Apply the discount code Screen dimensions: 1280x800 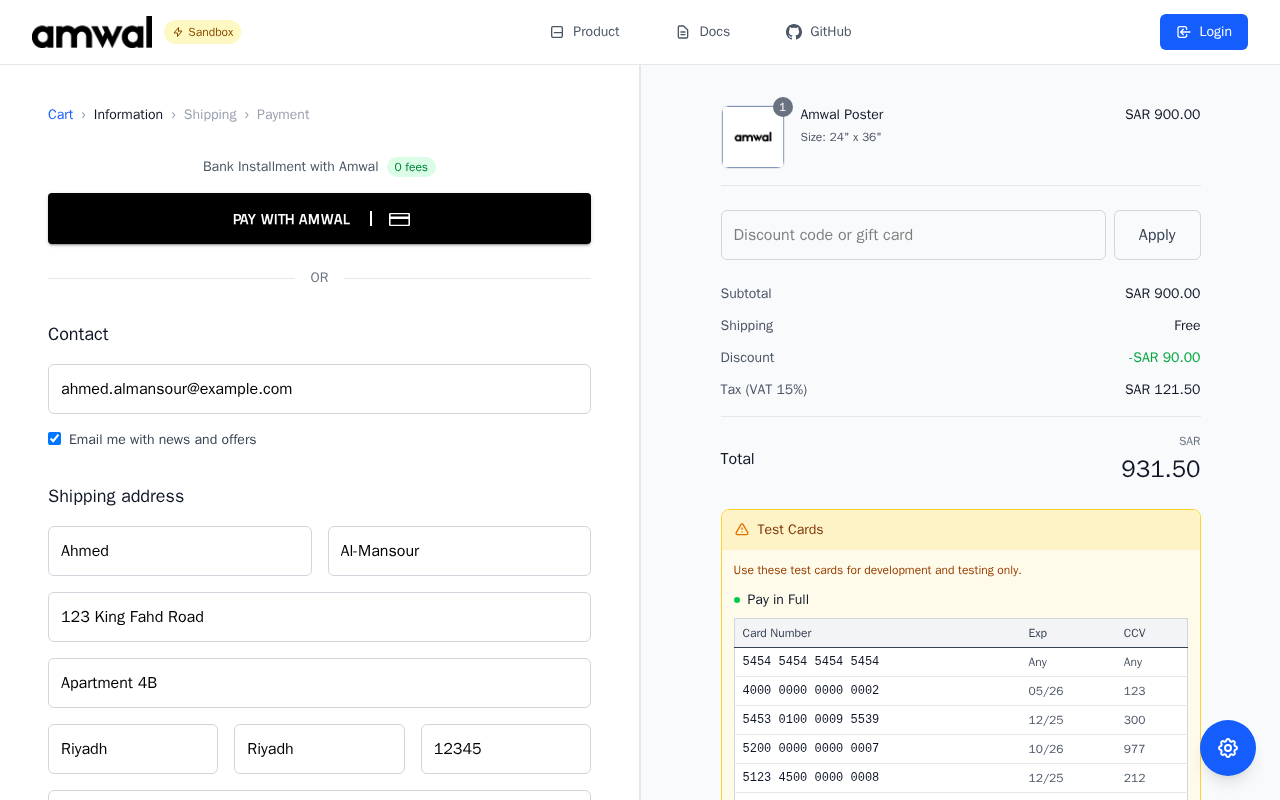pyautogui.click(x=1157, y=235)
